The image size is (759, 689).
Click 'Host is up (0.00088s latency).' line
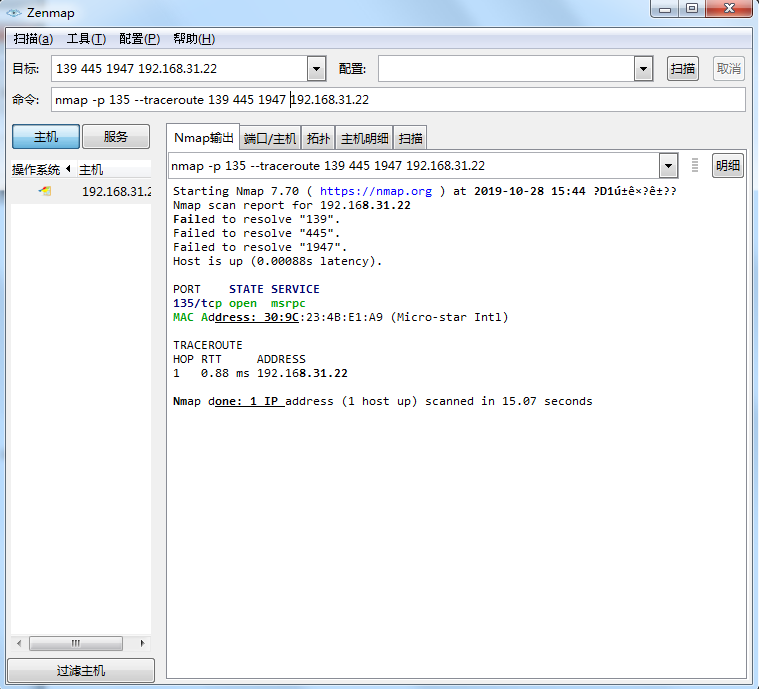tap(277, 261)
